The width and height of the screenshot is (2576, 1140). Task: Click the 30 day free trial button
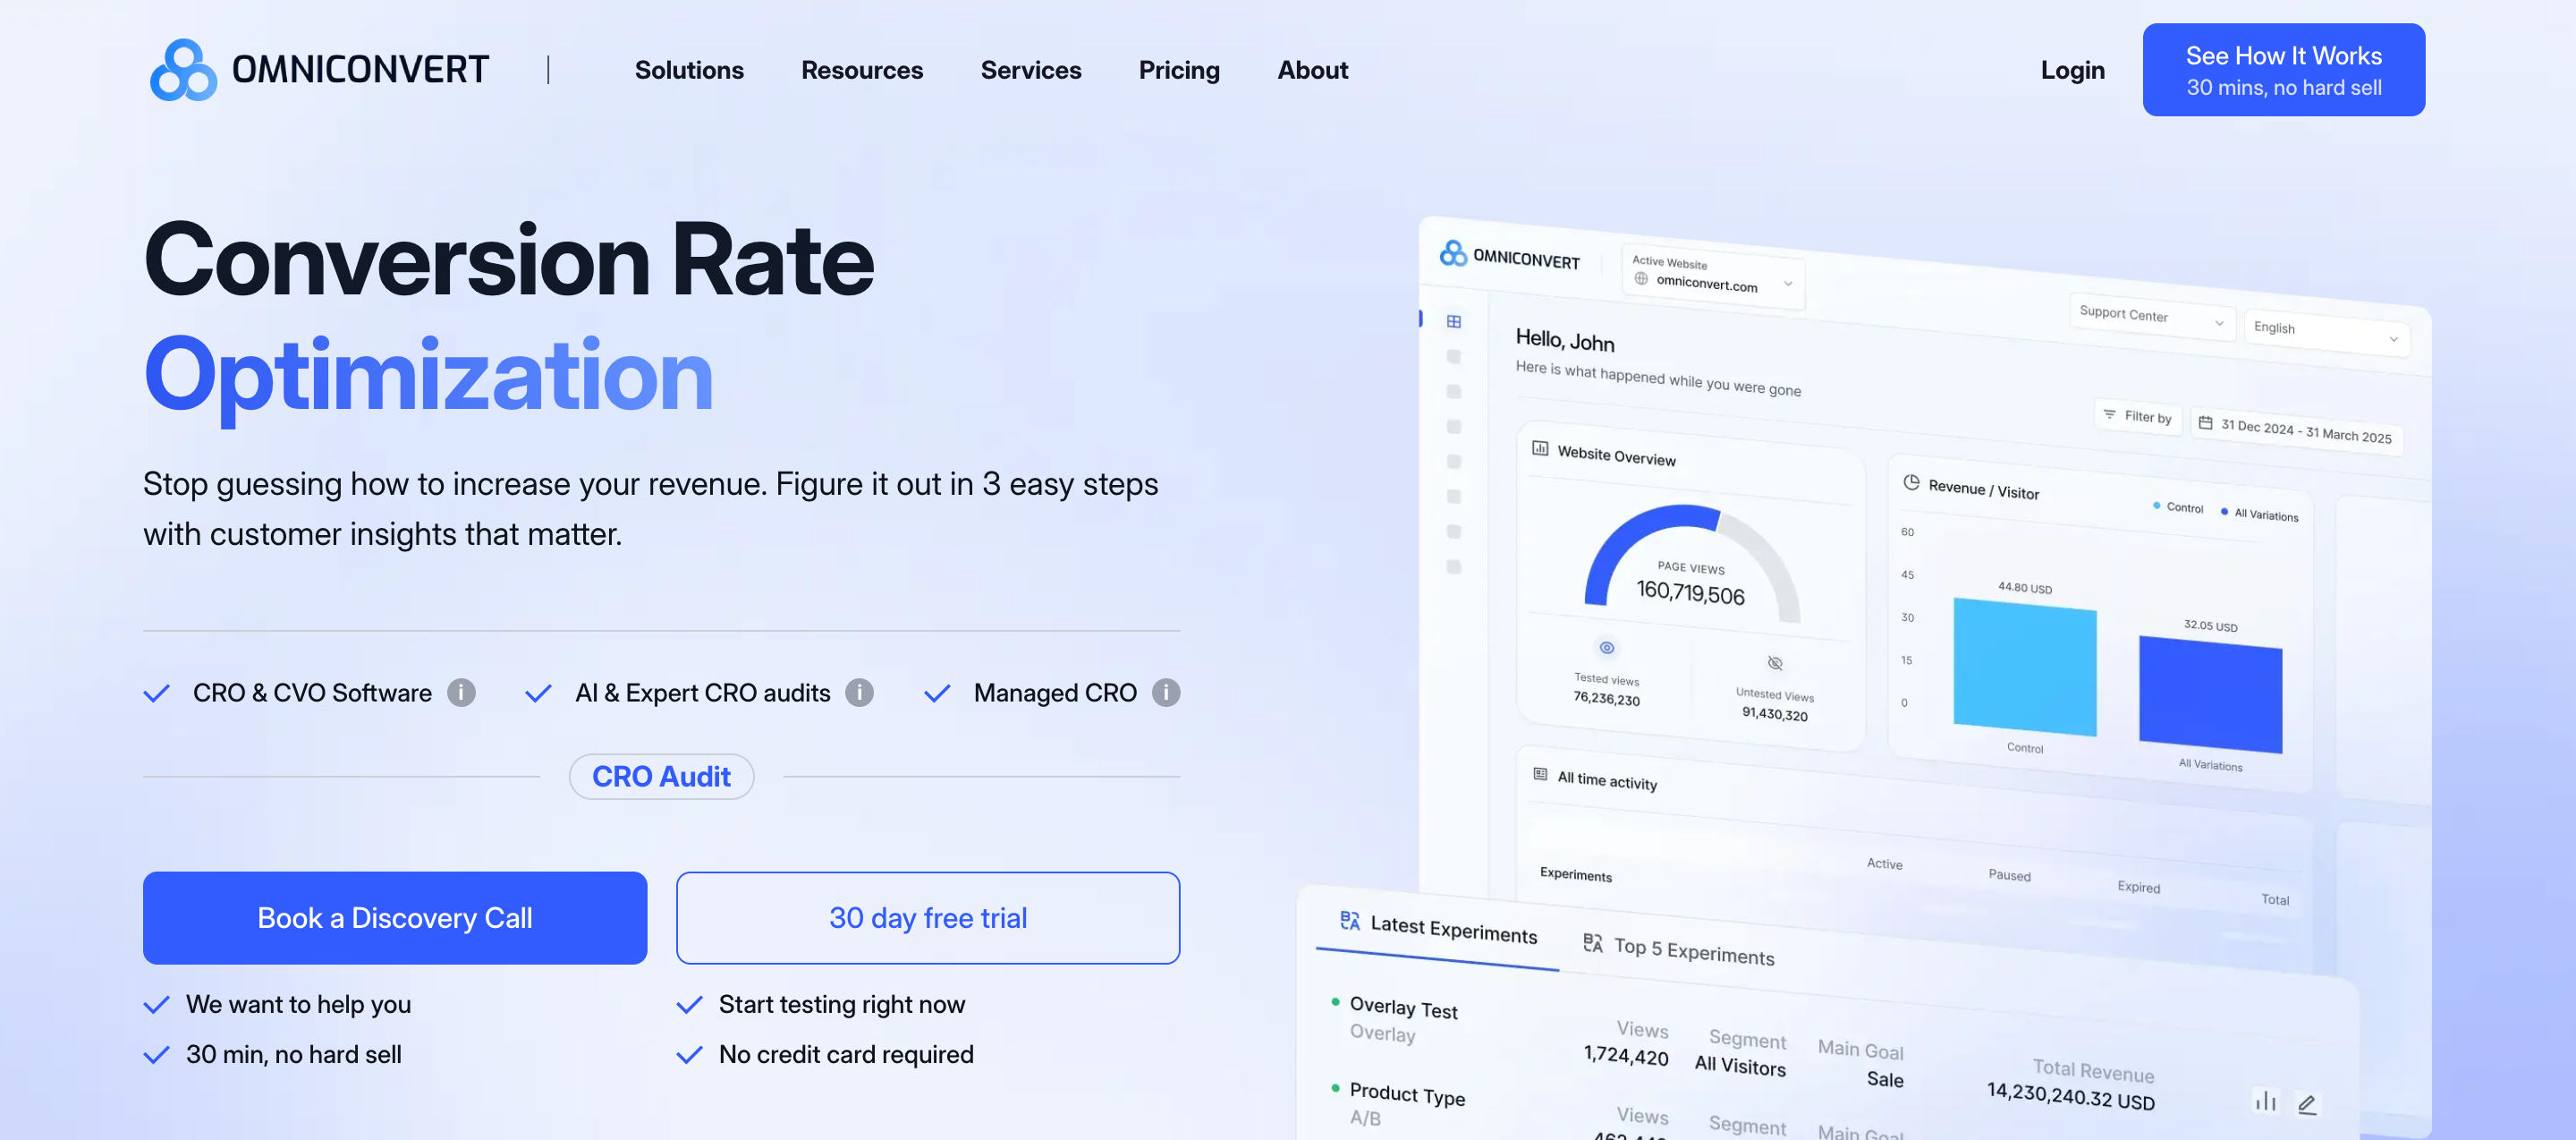927,917
